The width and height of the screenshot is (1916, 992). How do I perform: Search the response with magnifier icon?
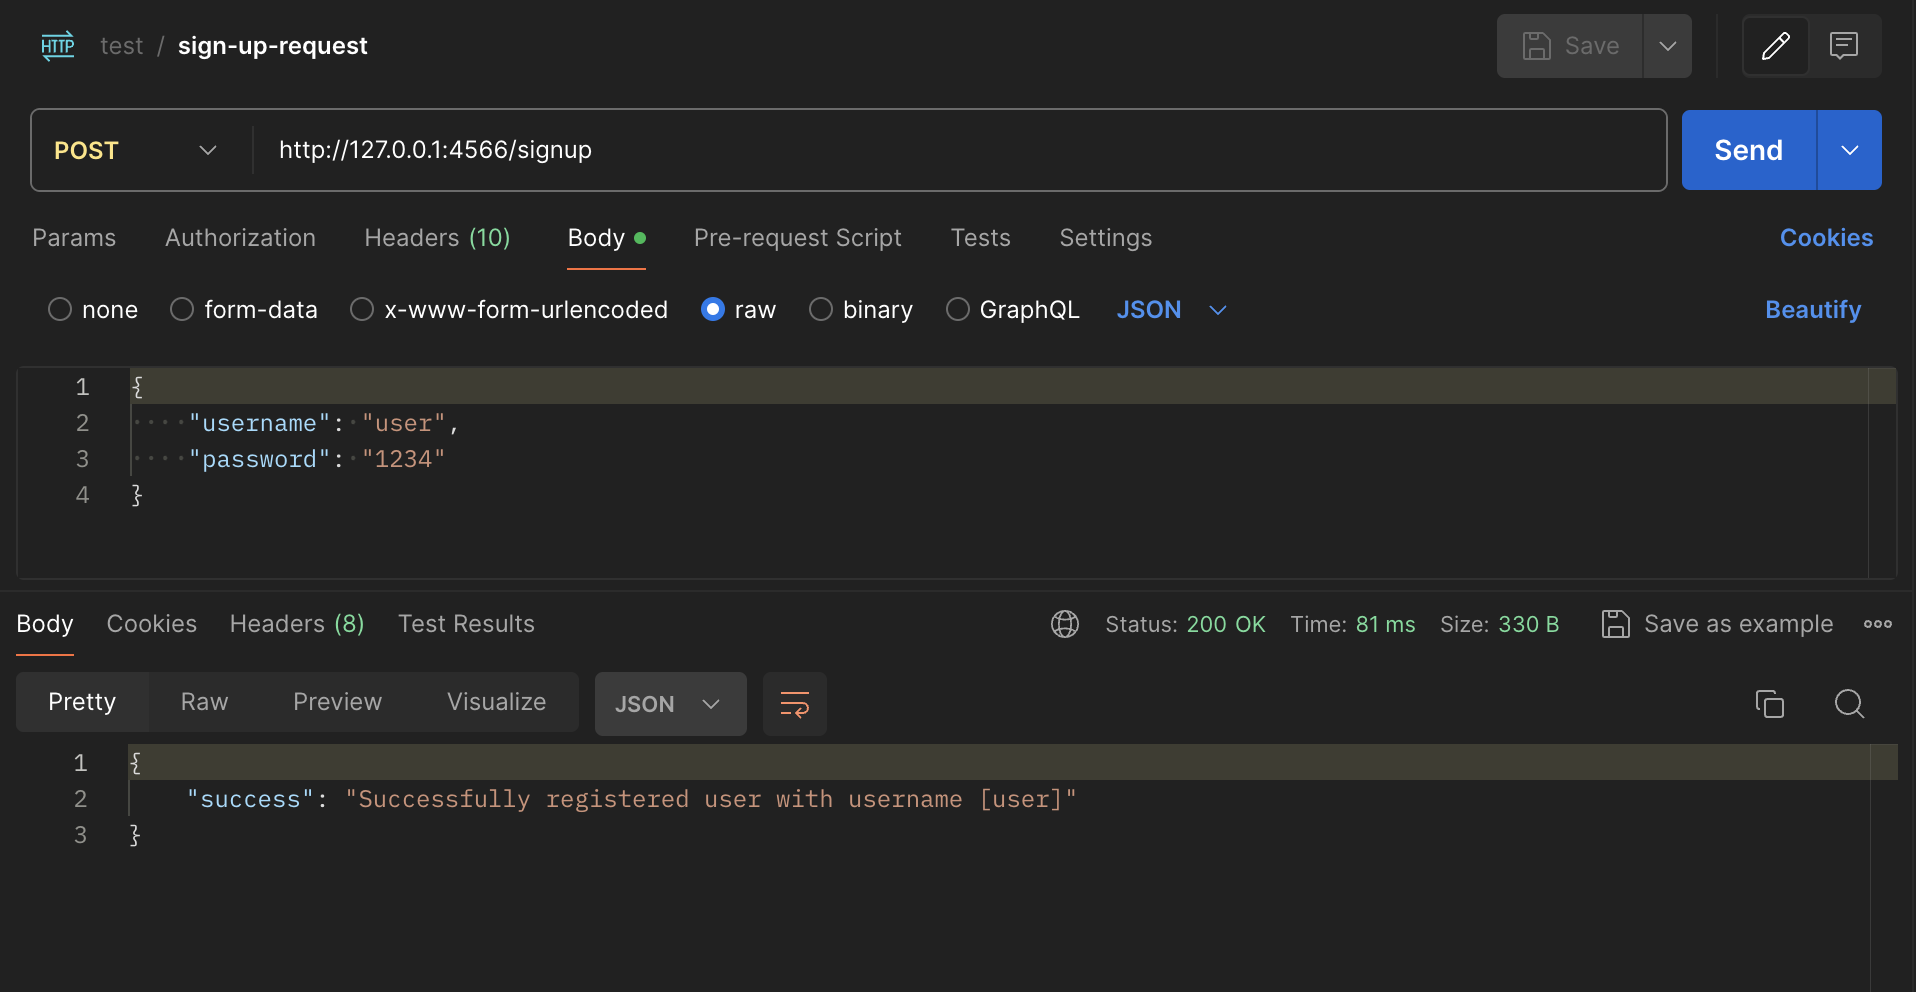(x=1849, y=704)
